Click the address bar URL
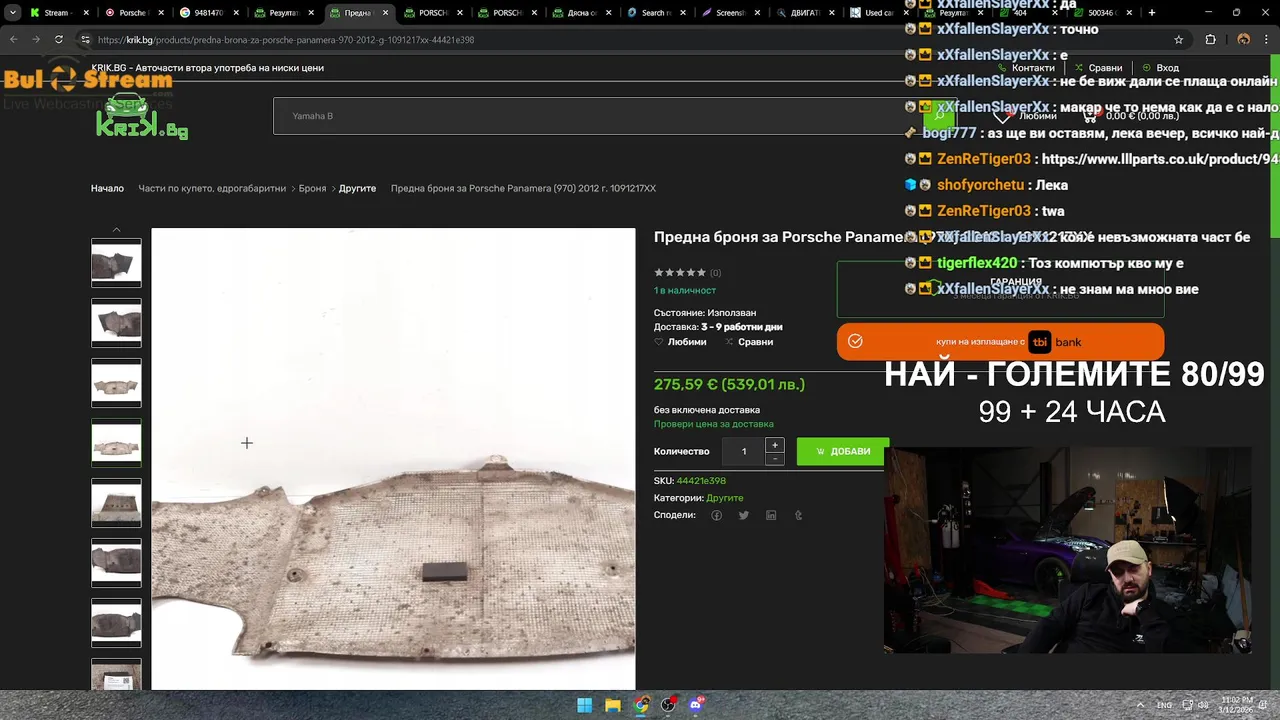1280x720 pixels. click(x=286, y=40)
